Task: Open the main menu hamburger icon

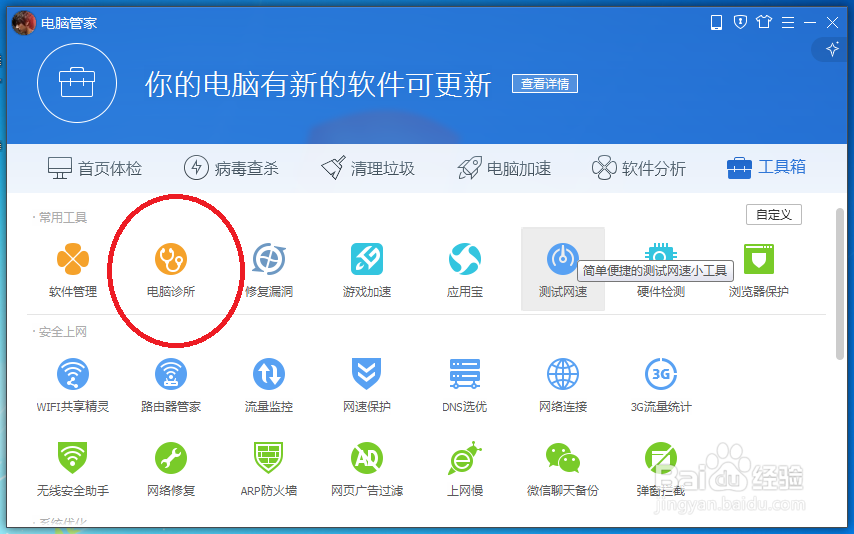Action: coord(788,22)
